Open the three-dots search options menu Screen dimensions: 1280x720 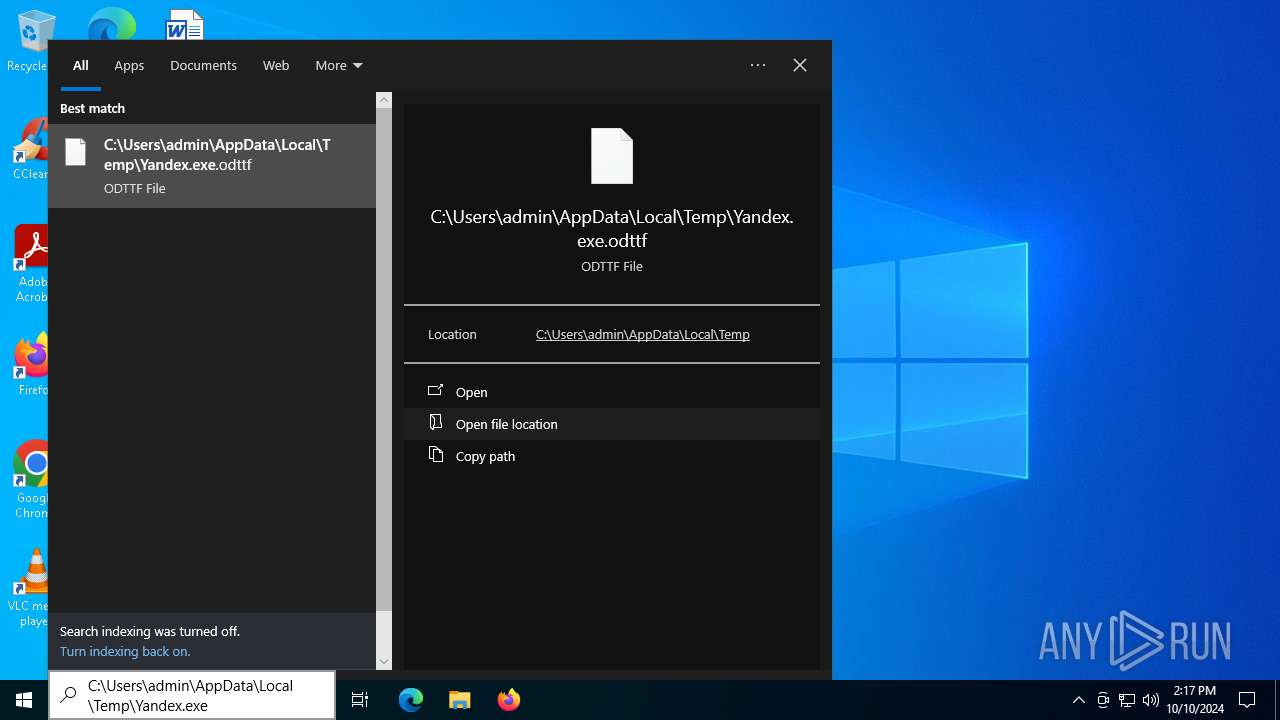[x=758, y=65]
